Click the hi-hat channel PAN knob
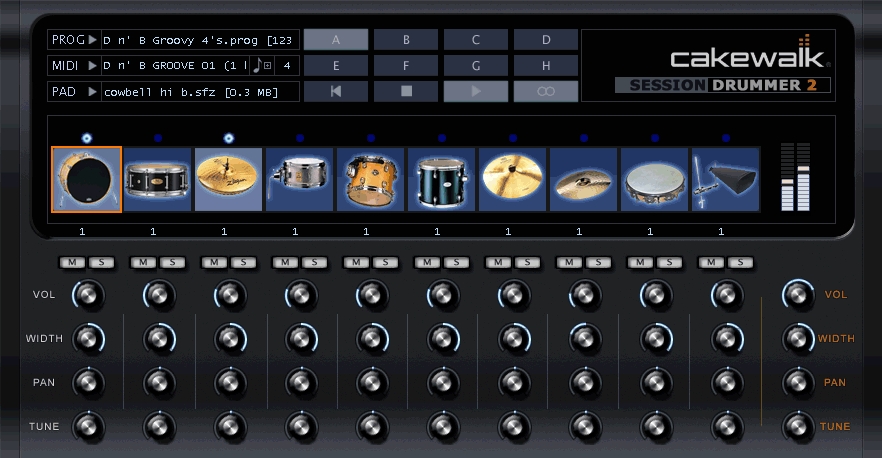This screenshot has height=458, width=882. pos(230,383)
